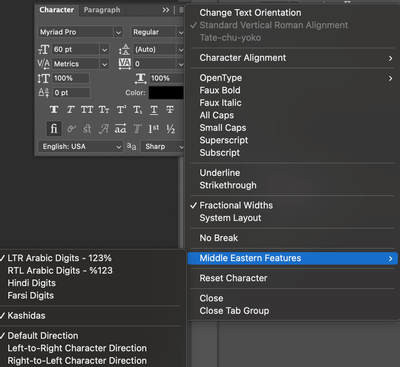Toggle the Faux Italic T icon

tap(70, 110)
